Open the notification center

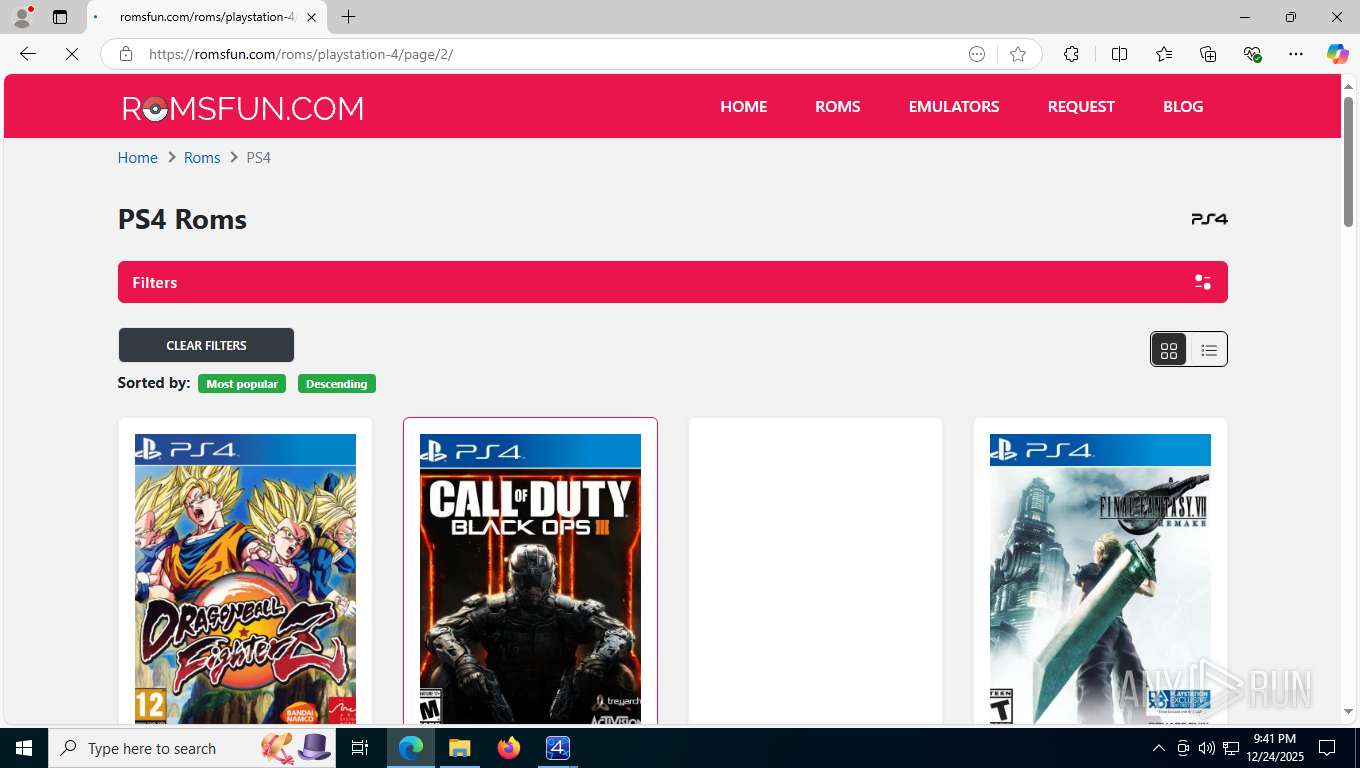click(1327, 748)
